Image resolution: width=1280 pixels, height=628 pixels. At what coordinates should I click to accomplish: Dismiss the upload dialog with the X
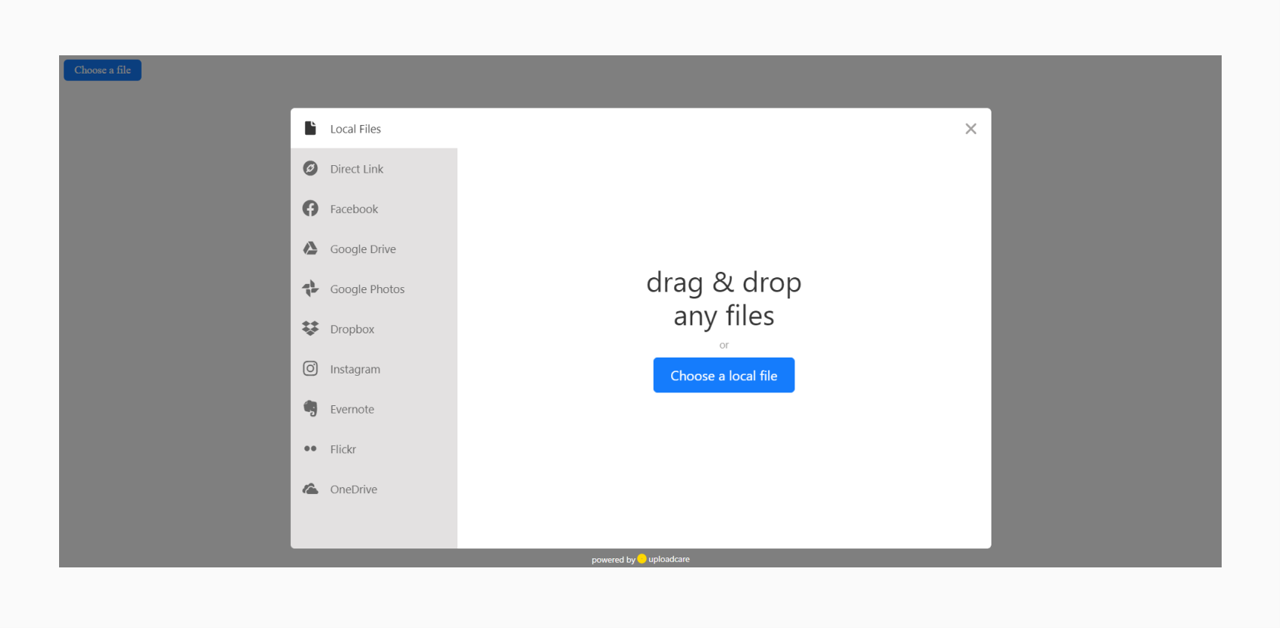970,128
